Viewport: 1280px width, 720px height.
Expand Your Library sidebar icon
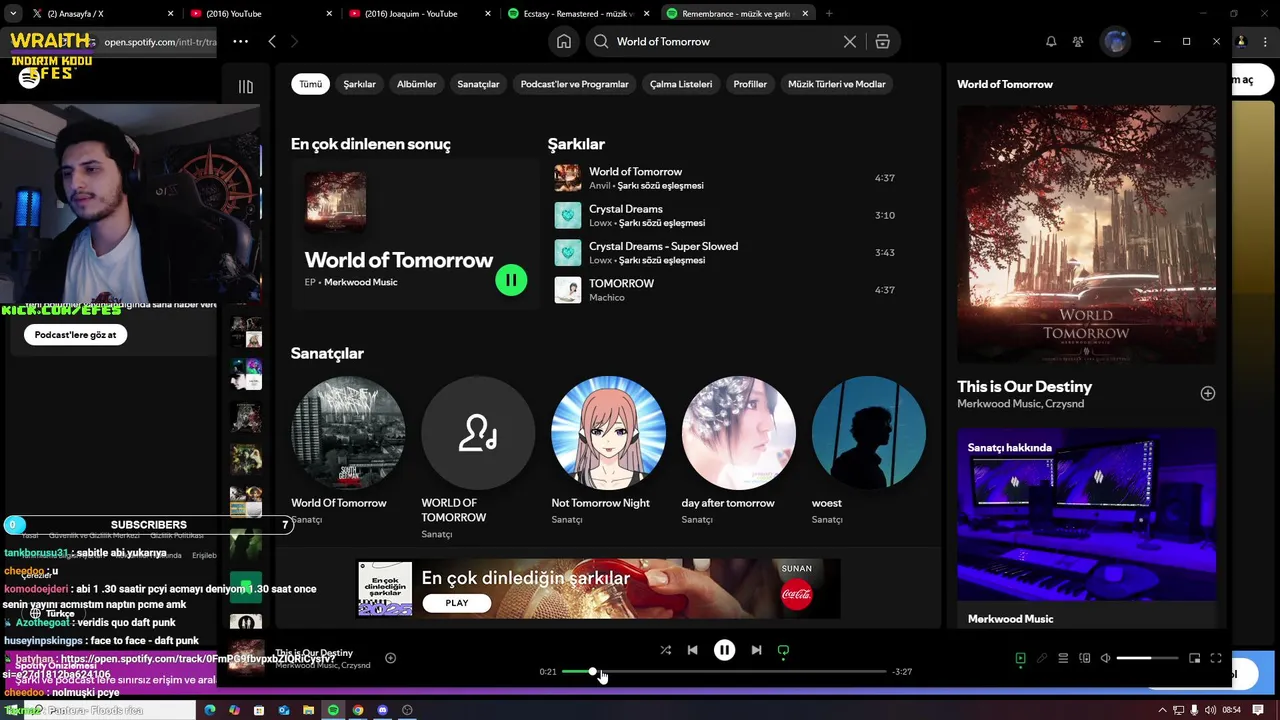(x=246, y=86)
